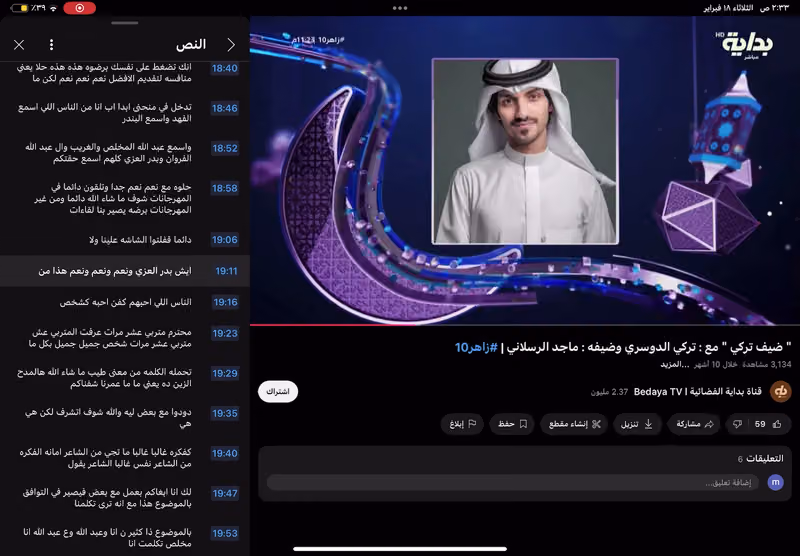
Task: Open the التعليقات comments section header
Action: coord(760,459)
